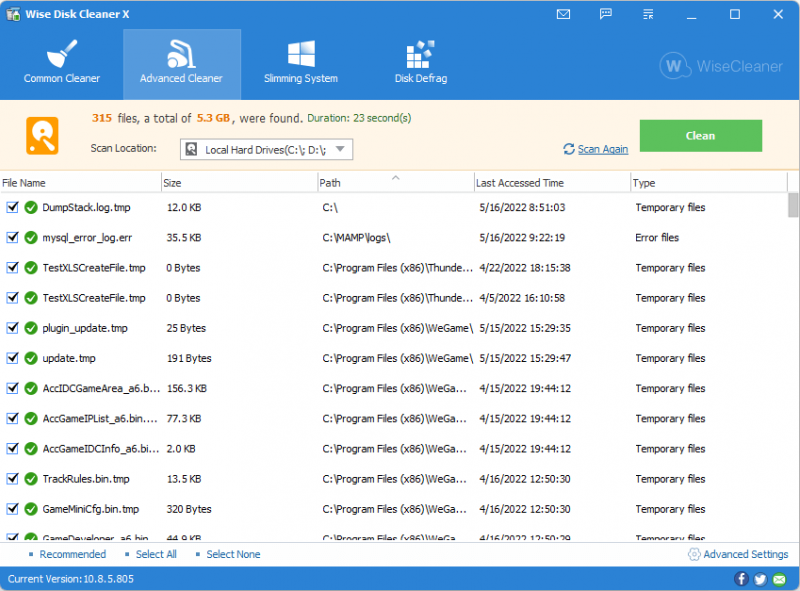Click the Scan Again refresh icon
Image resolution: width=800 pixels, height=591 pixels.
[569, 149]
